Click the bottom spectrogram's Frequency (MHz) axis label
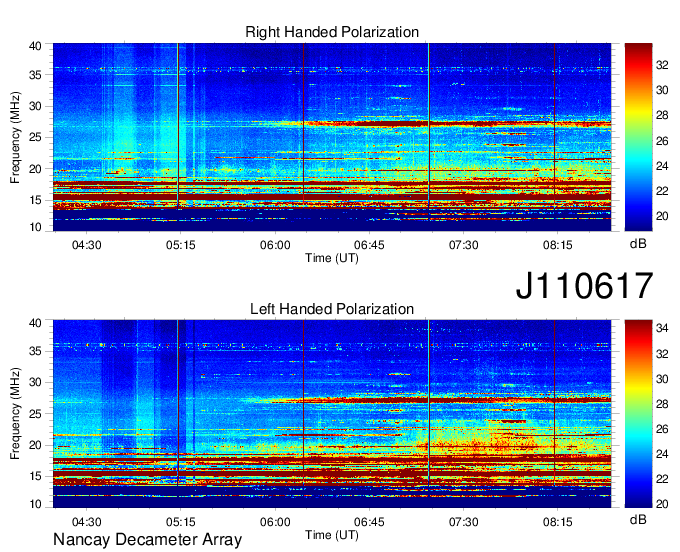The image size is (680, 552). [15, 414]
